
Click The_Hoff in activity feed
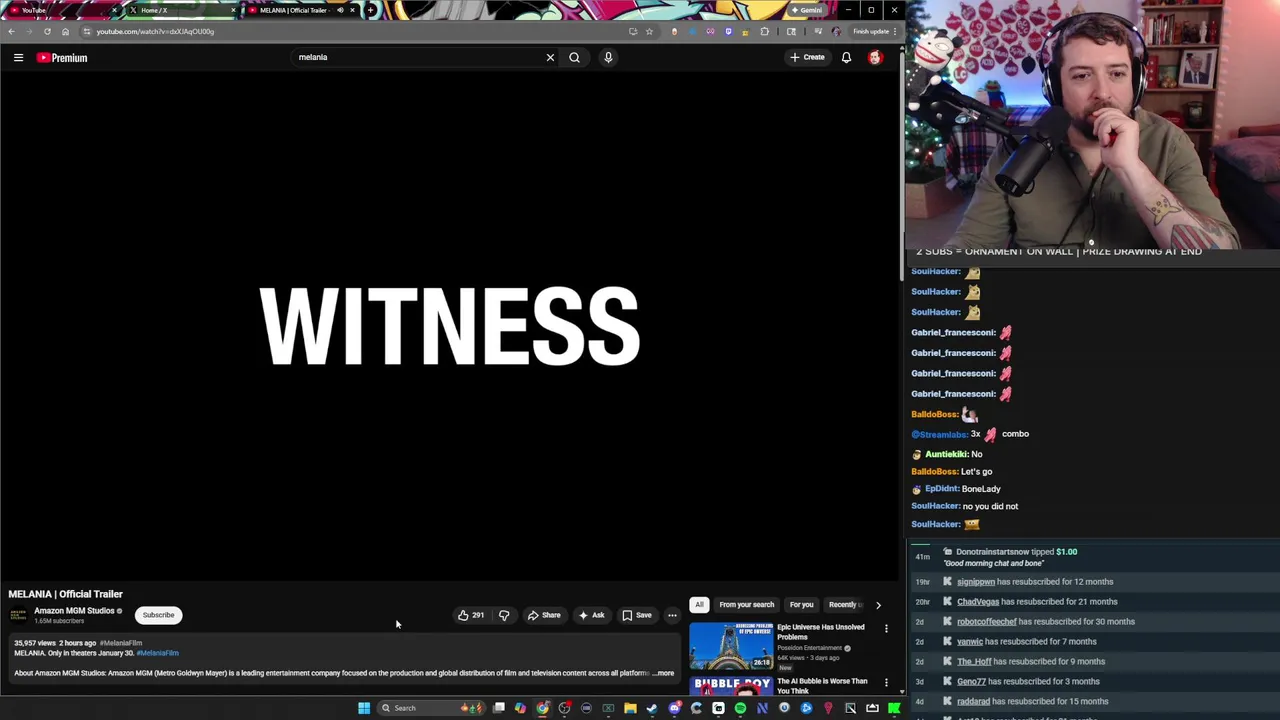(x=974, y=662)
